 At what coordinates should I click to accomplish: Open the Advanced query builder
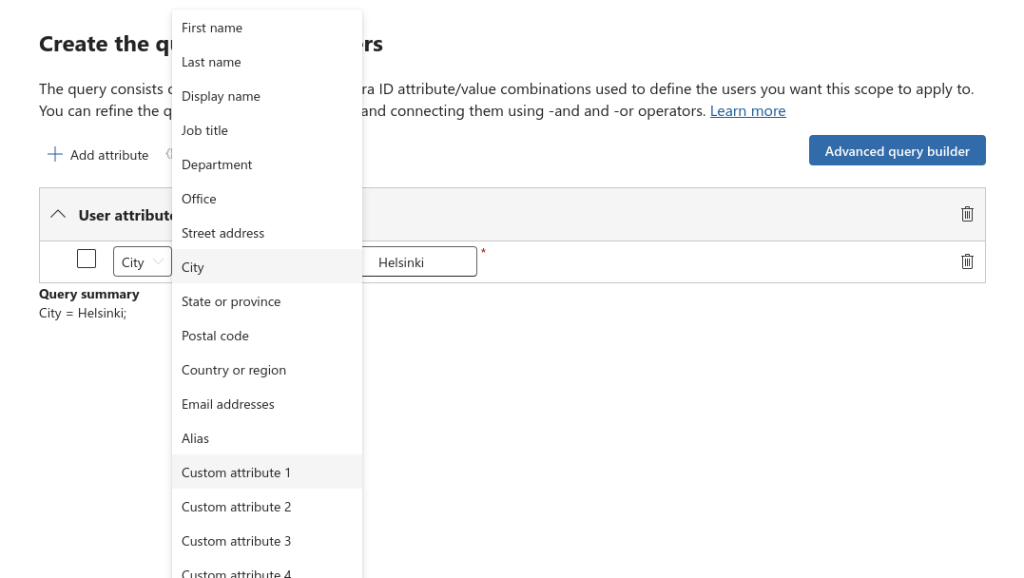click(897, 151)
